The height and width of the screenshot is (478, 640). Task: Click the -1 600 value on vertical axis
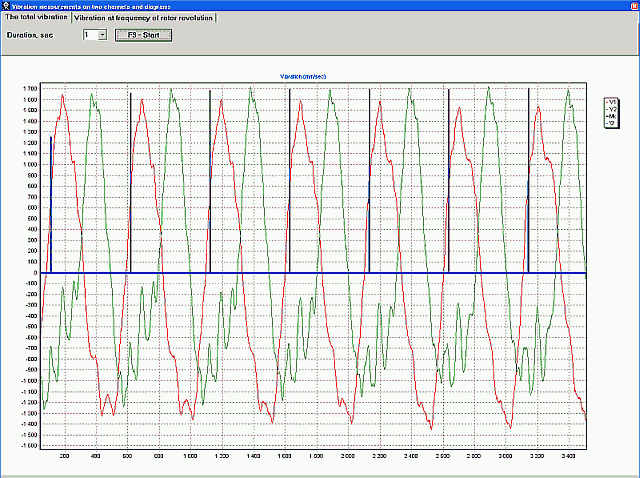29,445
